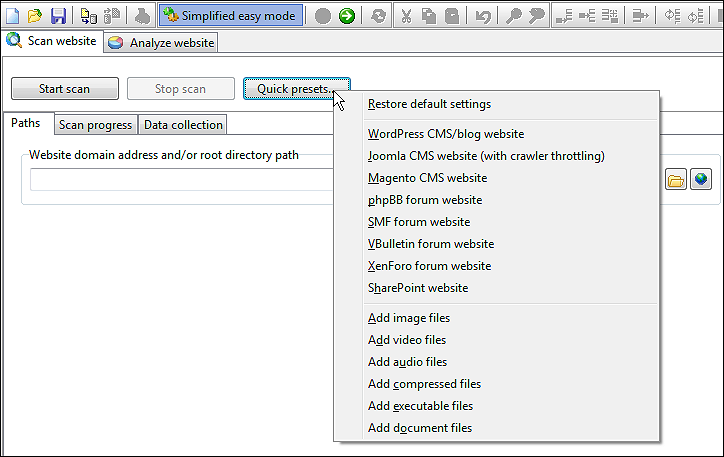Toggle Simplified easy mode
This screenshot has height=457, width=724.
click(231, 16)
